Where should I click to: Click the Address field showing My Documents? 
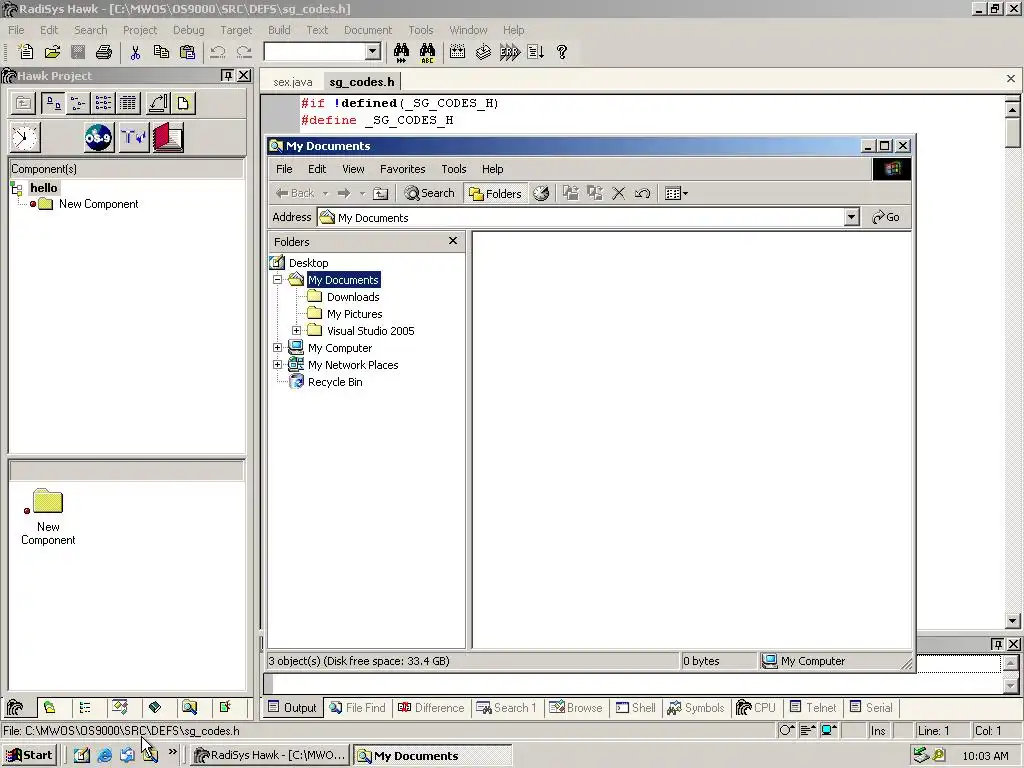tap(581, 217)
